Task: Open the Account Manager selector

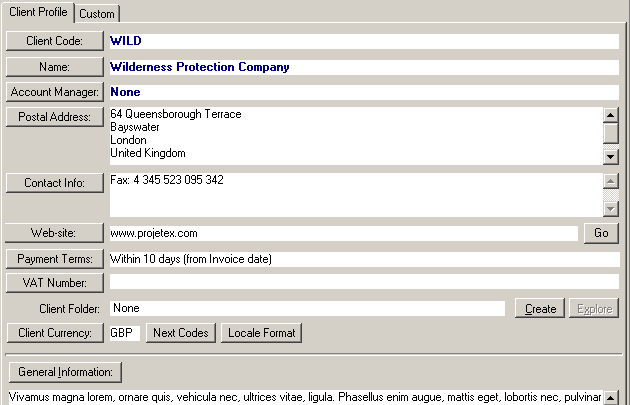Action: click(54, 92)
